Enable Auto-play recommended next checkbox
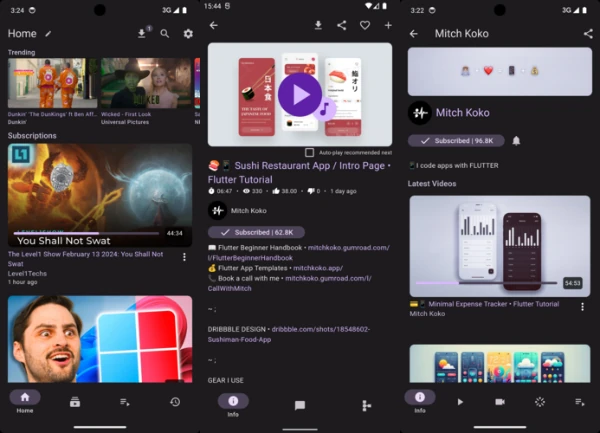This screenshot has width=600, height=433. click(x=310, y=153)
